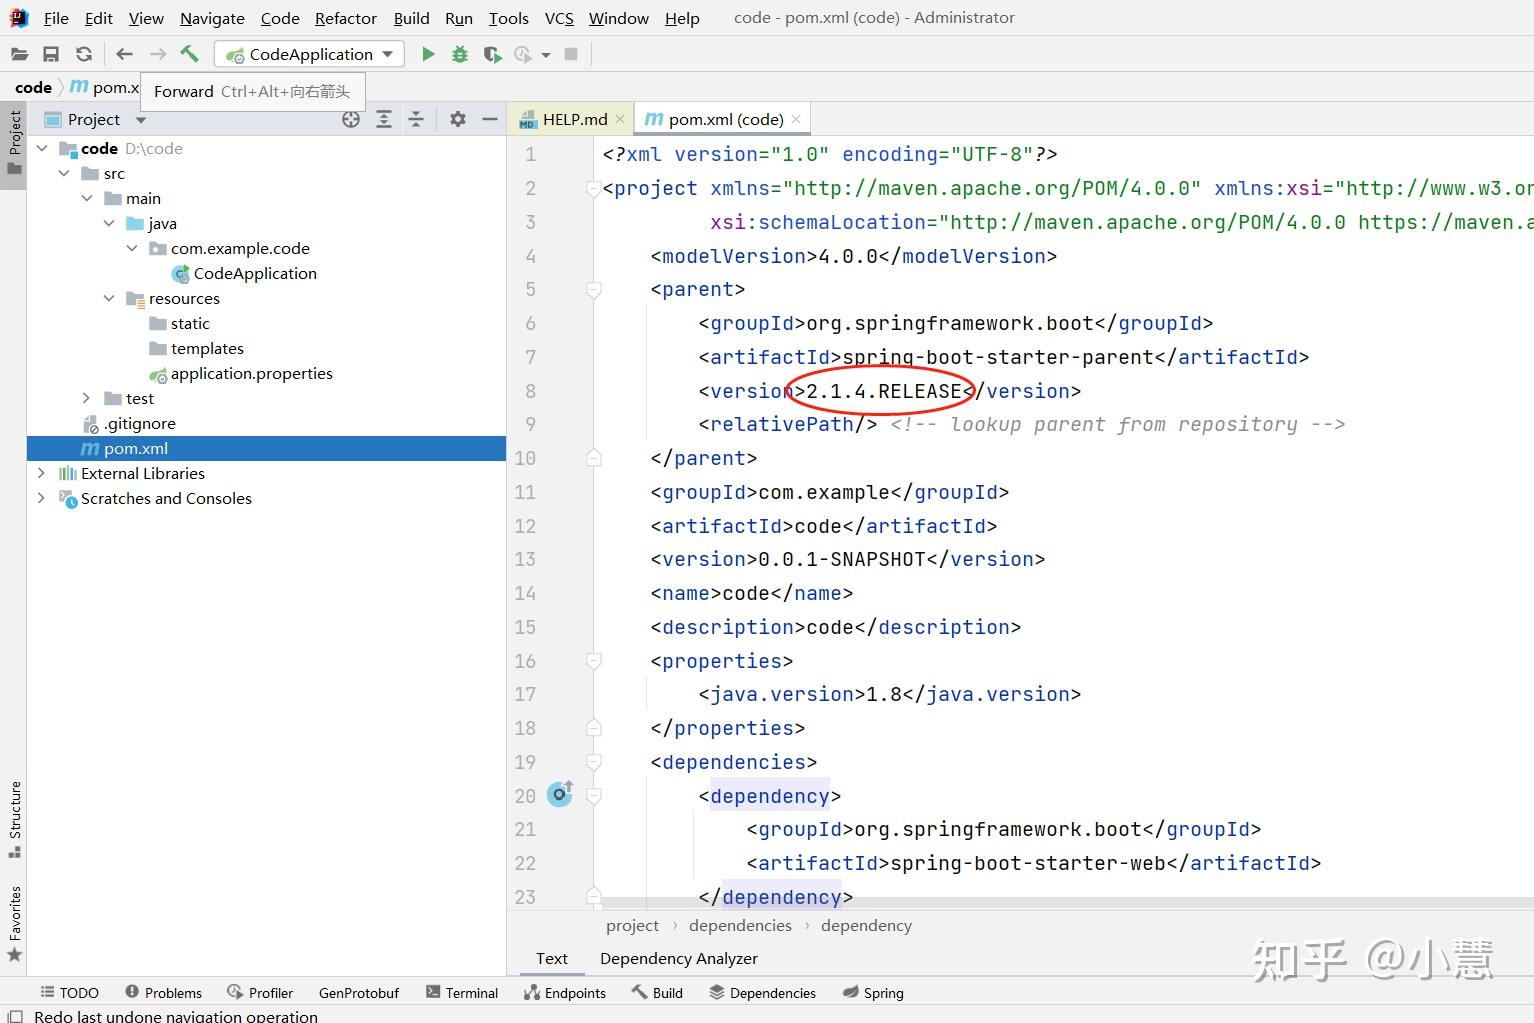Screen dimensions: 1534x1023
Task: Open the Terminal tool window
Action: (x=461, y=993)
